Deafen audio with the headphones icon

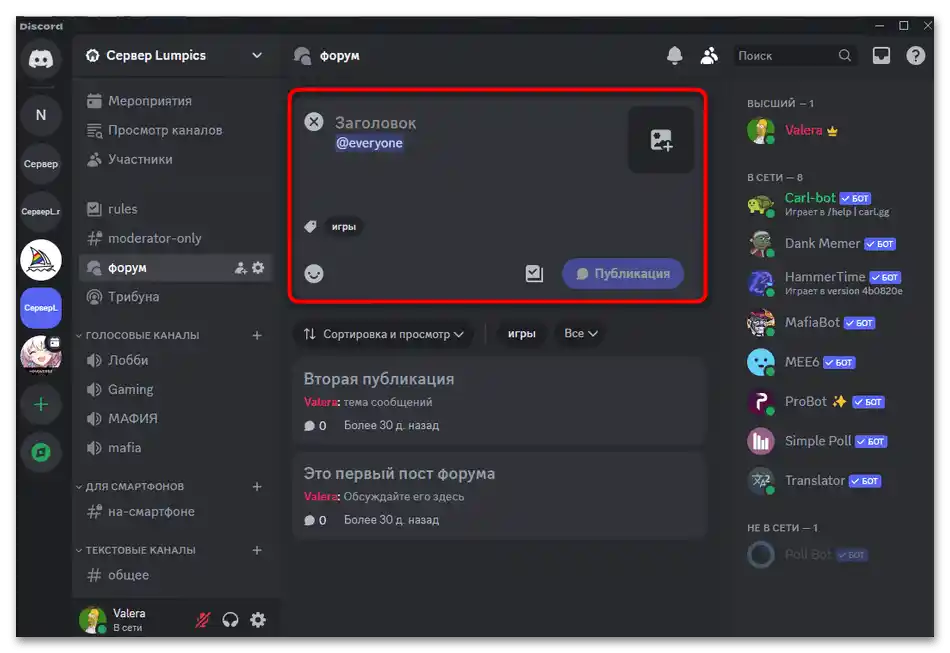[x=230, y=620]
